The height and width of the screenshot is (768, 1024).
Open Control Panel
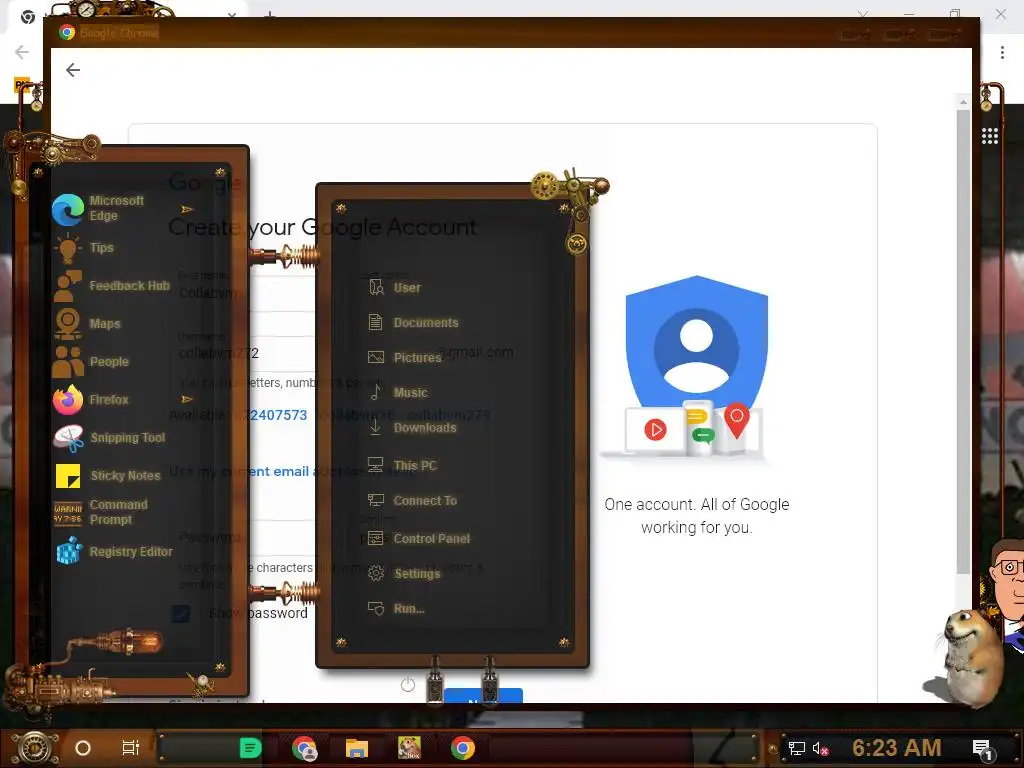coord(419,538)
